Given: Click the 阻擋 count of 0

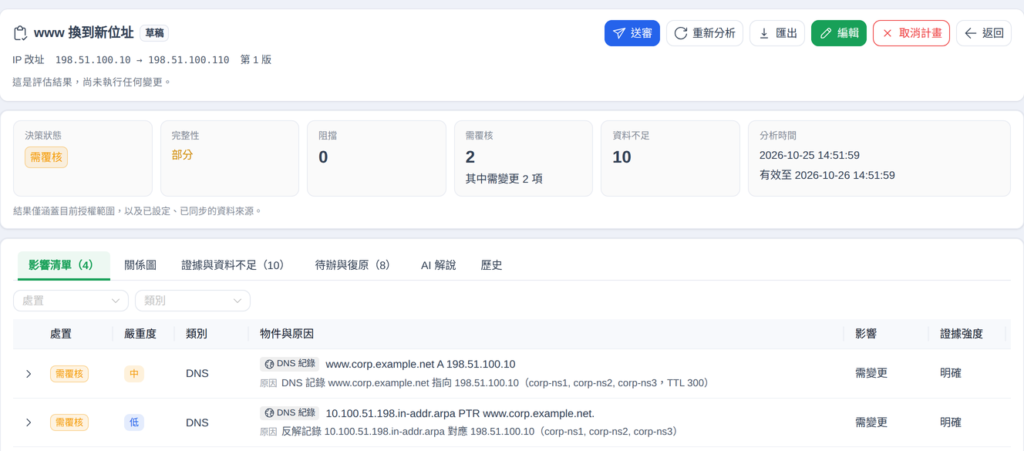Looking at the screenshot, I should click(323, 157).
